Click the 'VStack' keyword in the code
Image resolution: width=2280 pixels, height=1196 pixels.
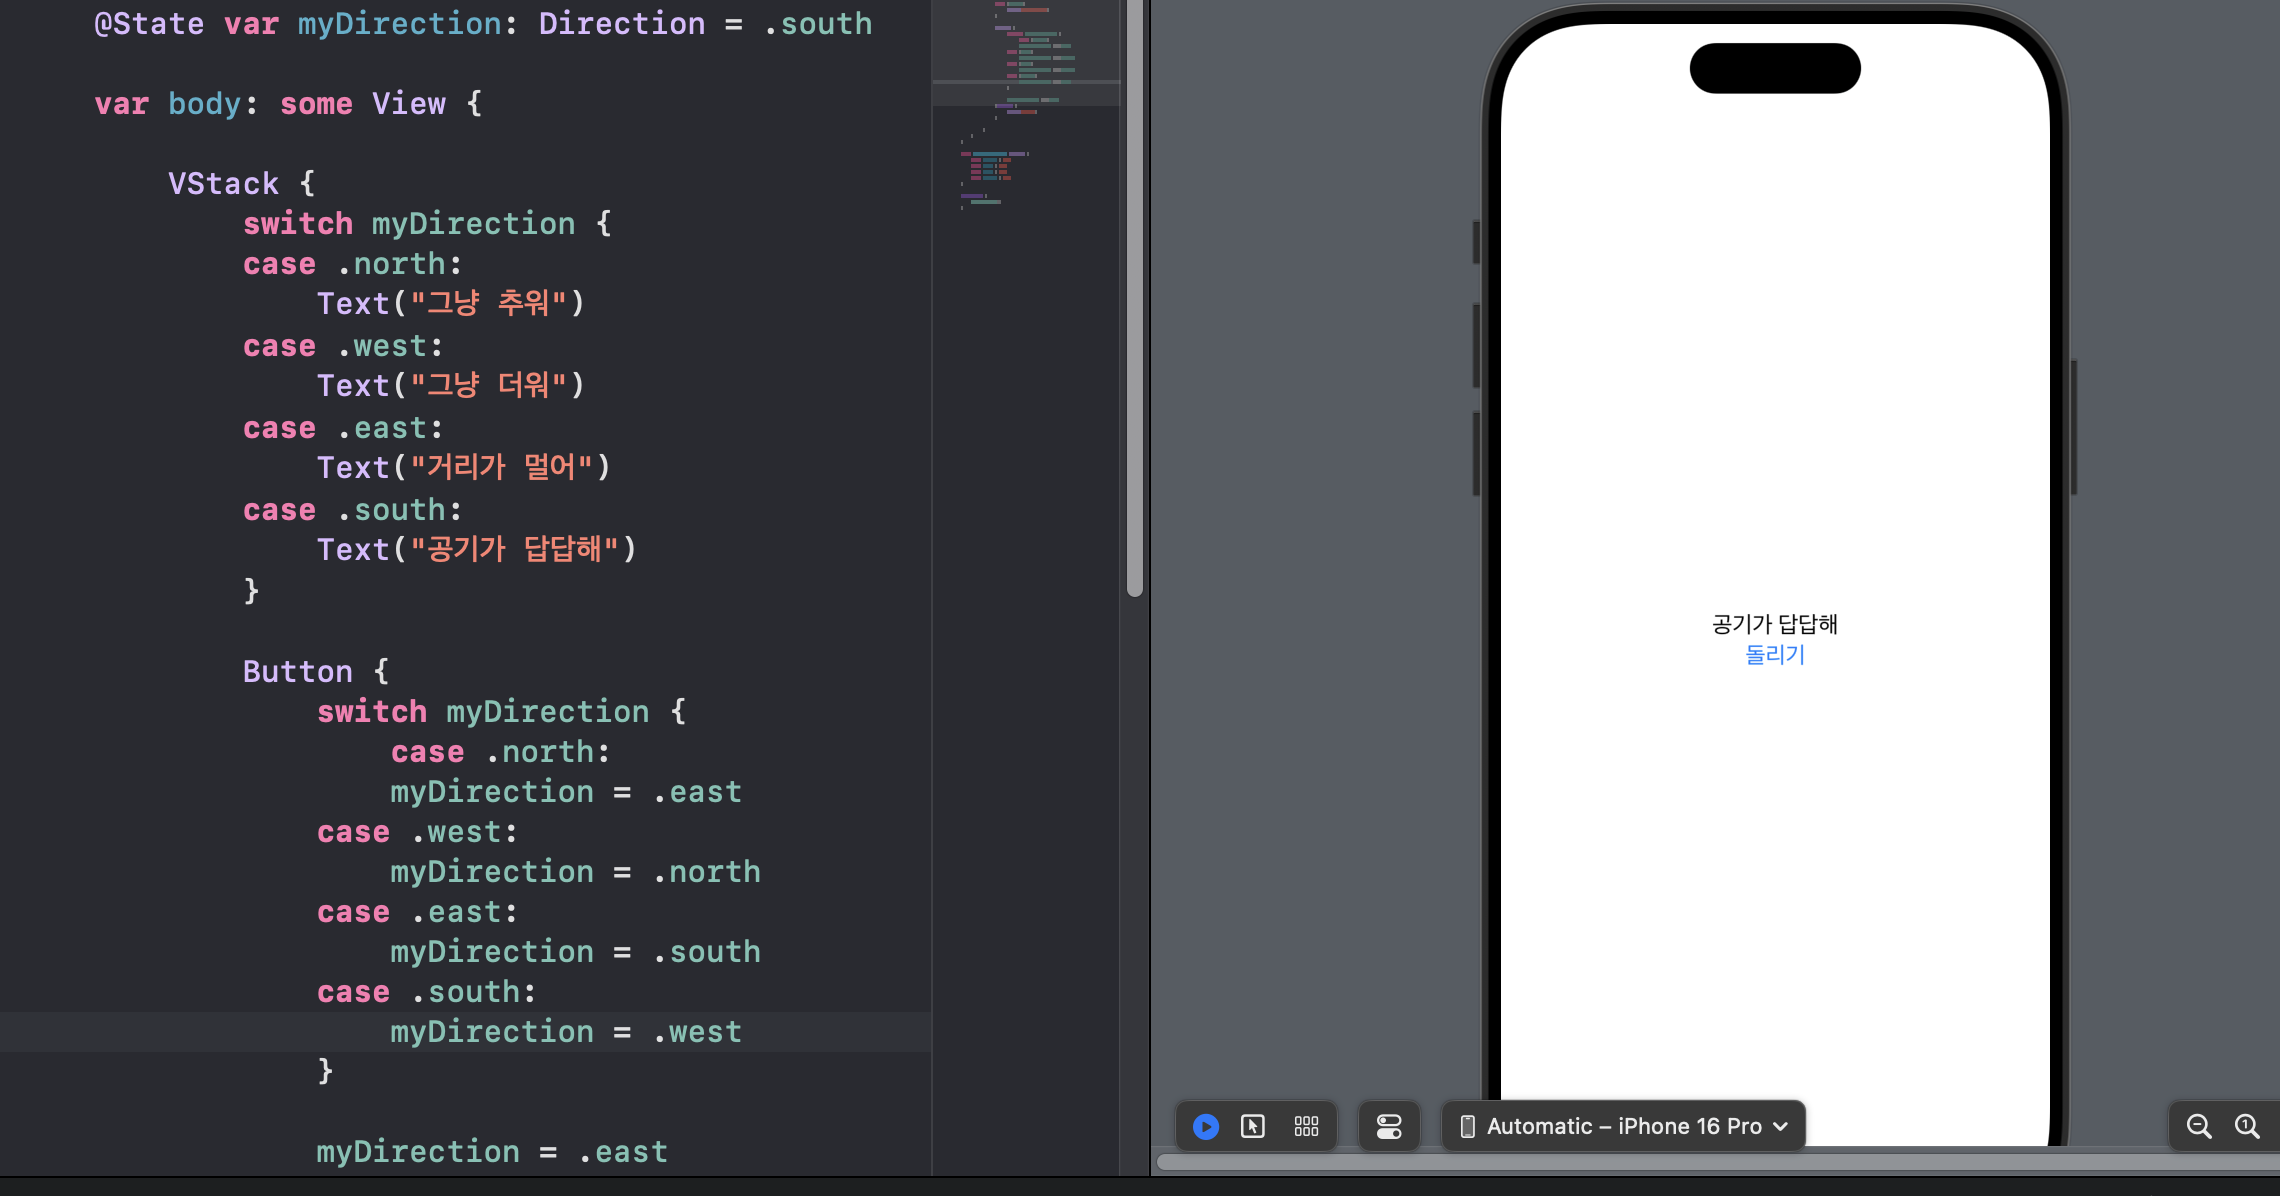click(x=223, y=184)
